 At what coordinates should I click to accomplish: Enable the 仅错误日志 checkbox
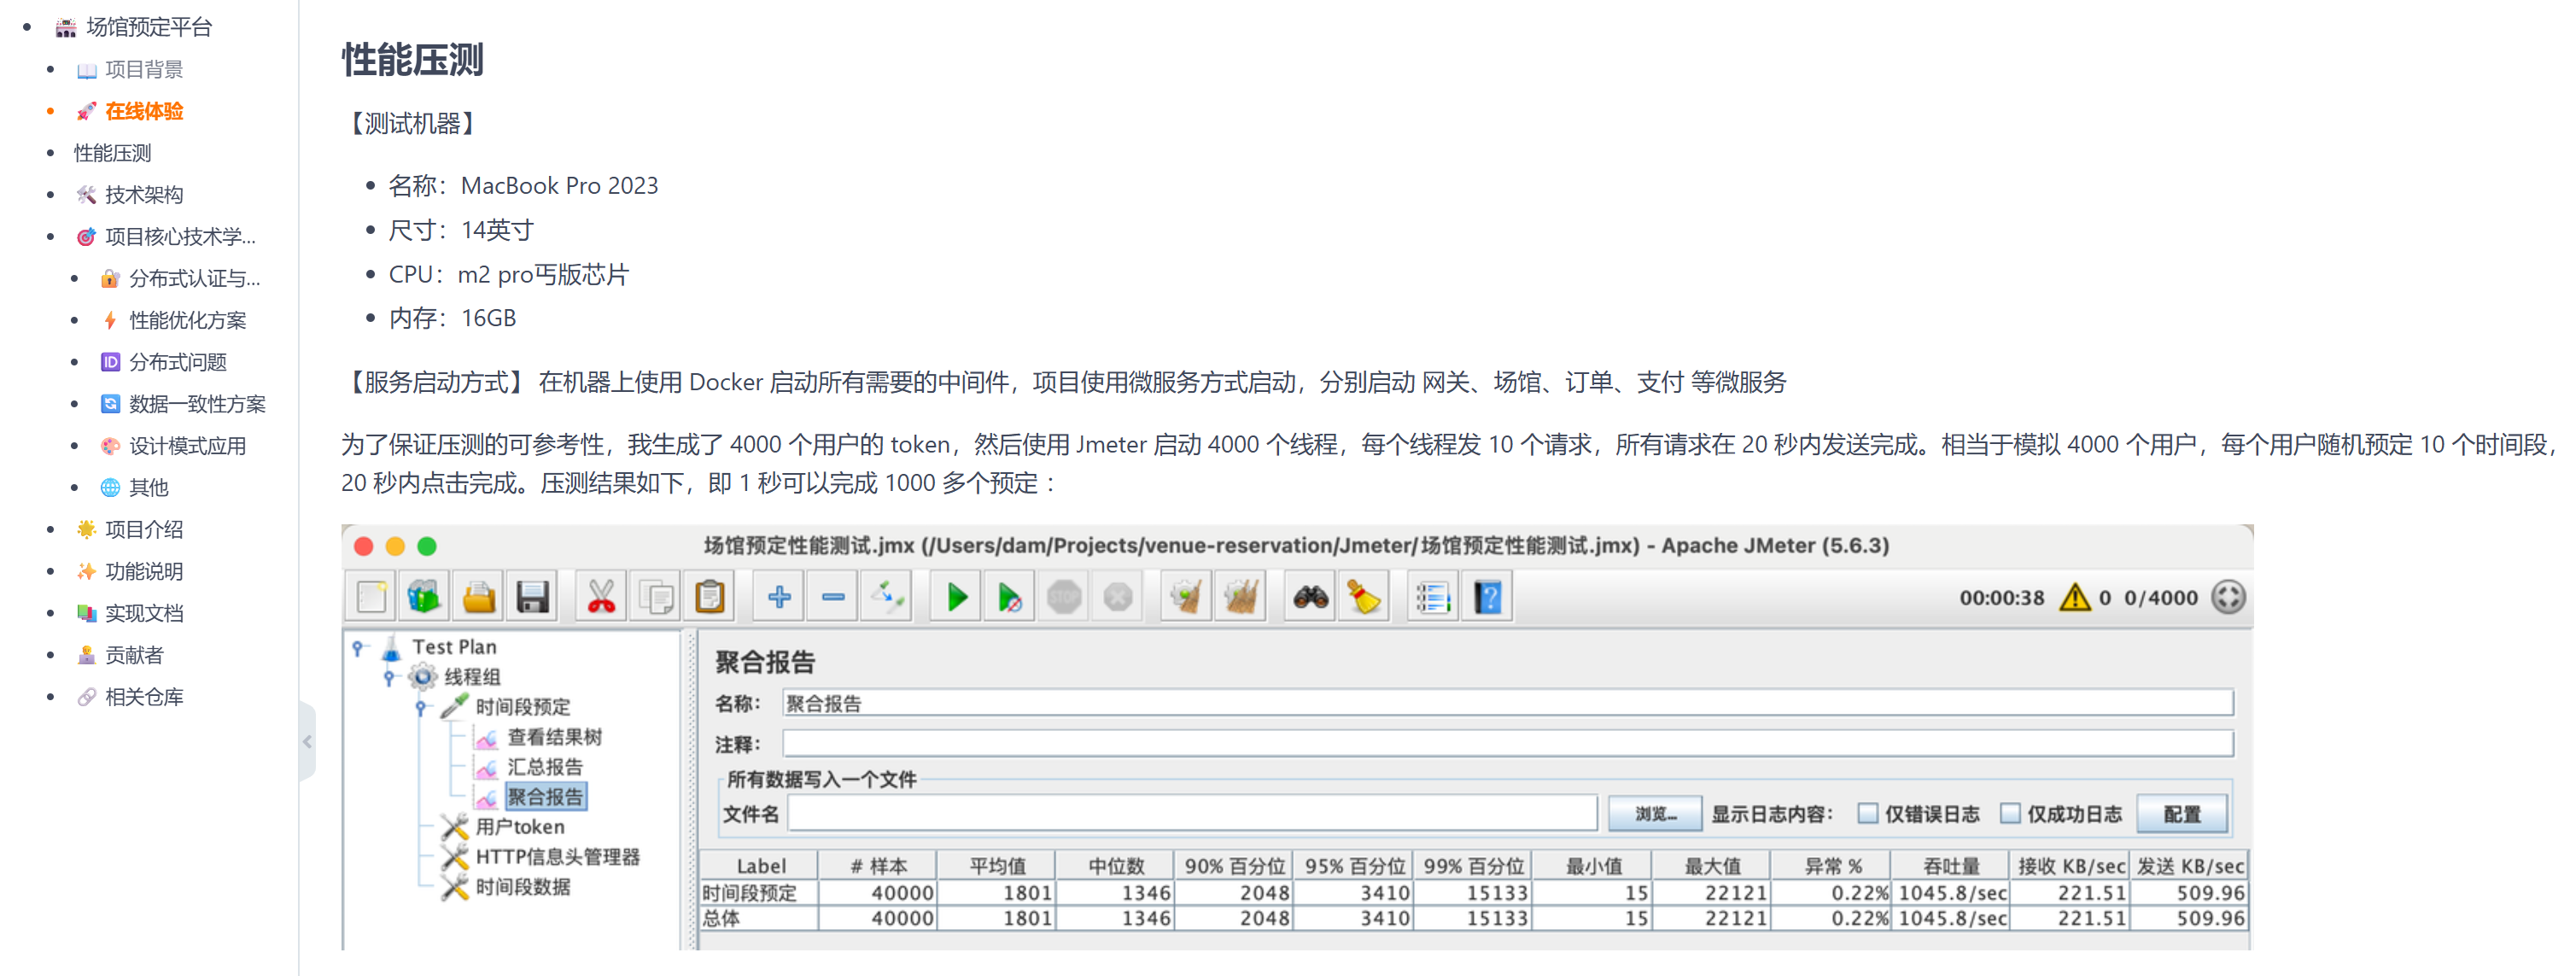pyautogui.click(x=1867, y=814)
